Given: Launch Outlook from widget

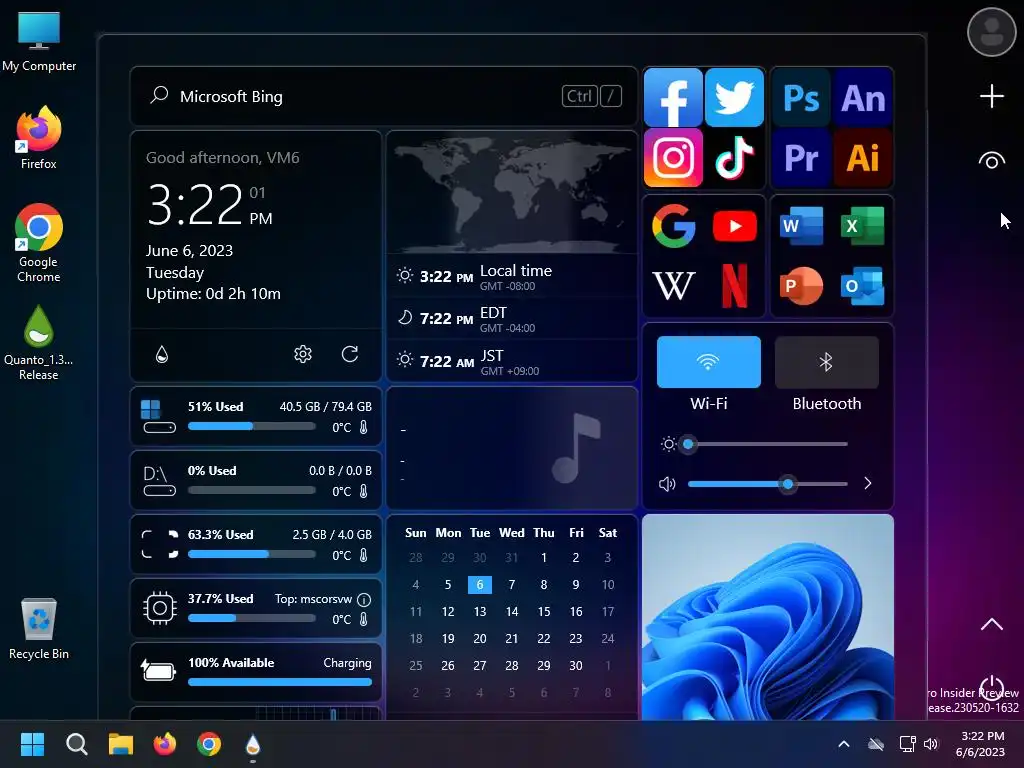Looking at the screenshot, I should point(863,285).
